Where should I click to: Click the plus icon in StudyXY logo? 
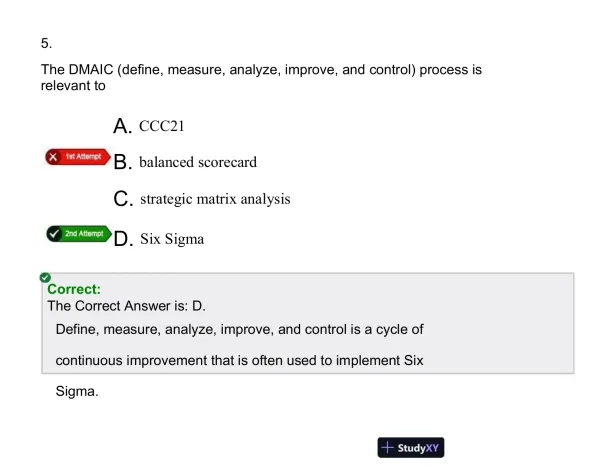pyautogui.click(x=388, y=447)
